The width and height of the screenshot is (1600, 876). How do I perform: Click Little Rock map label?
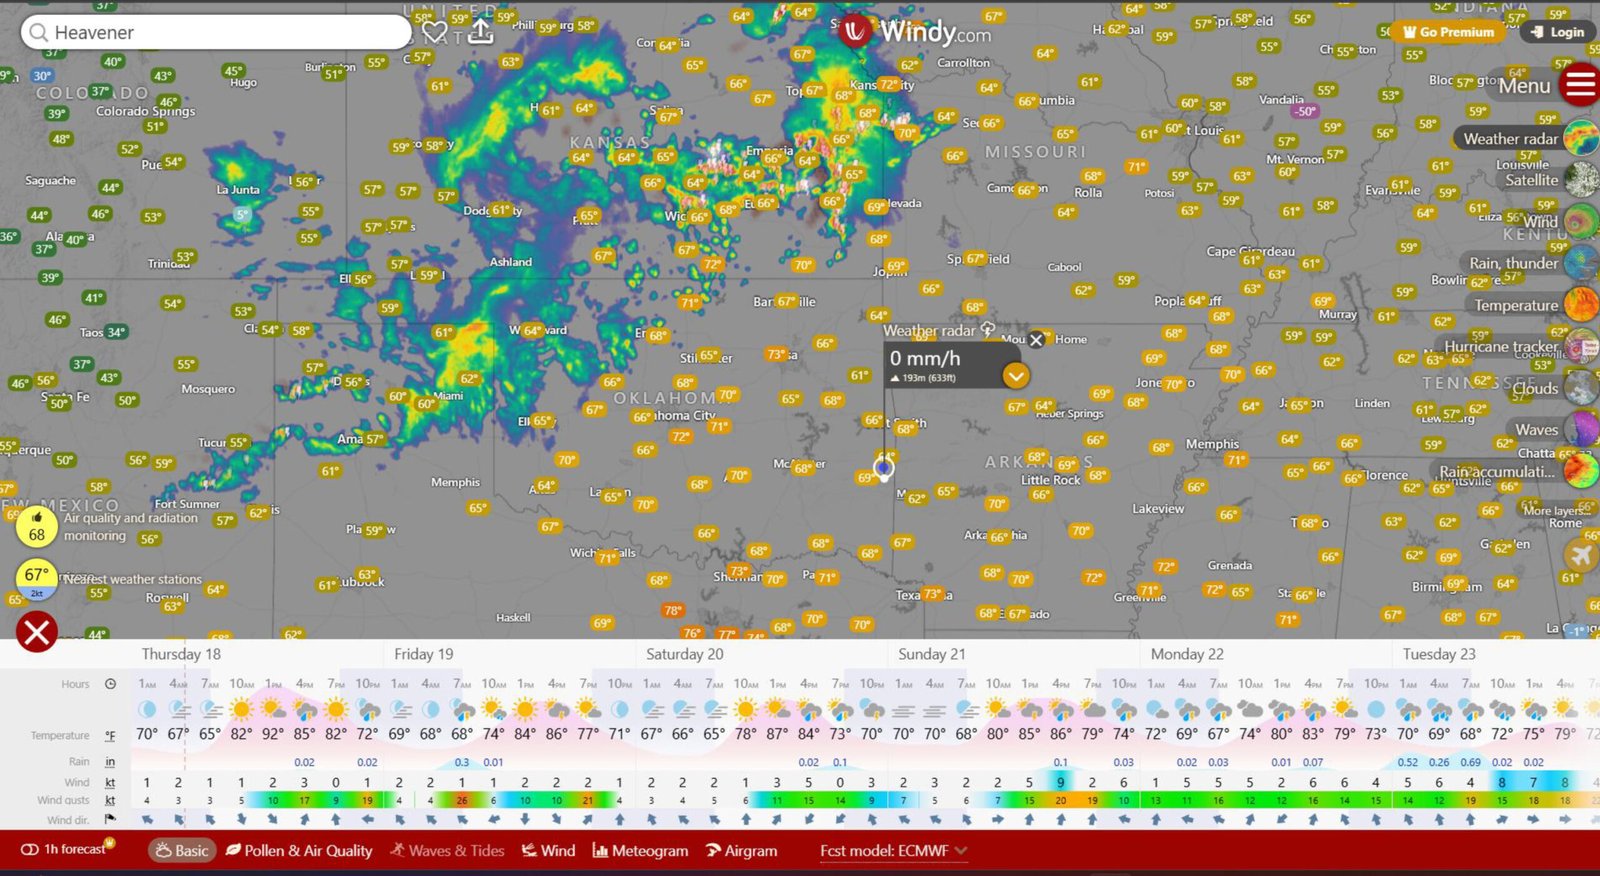click(x=1051, y=480)
